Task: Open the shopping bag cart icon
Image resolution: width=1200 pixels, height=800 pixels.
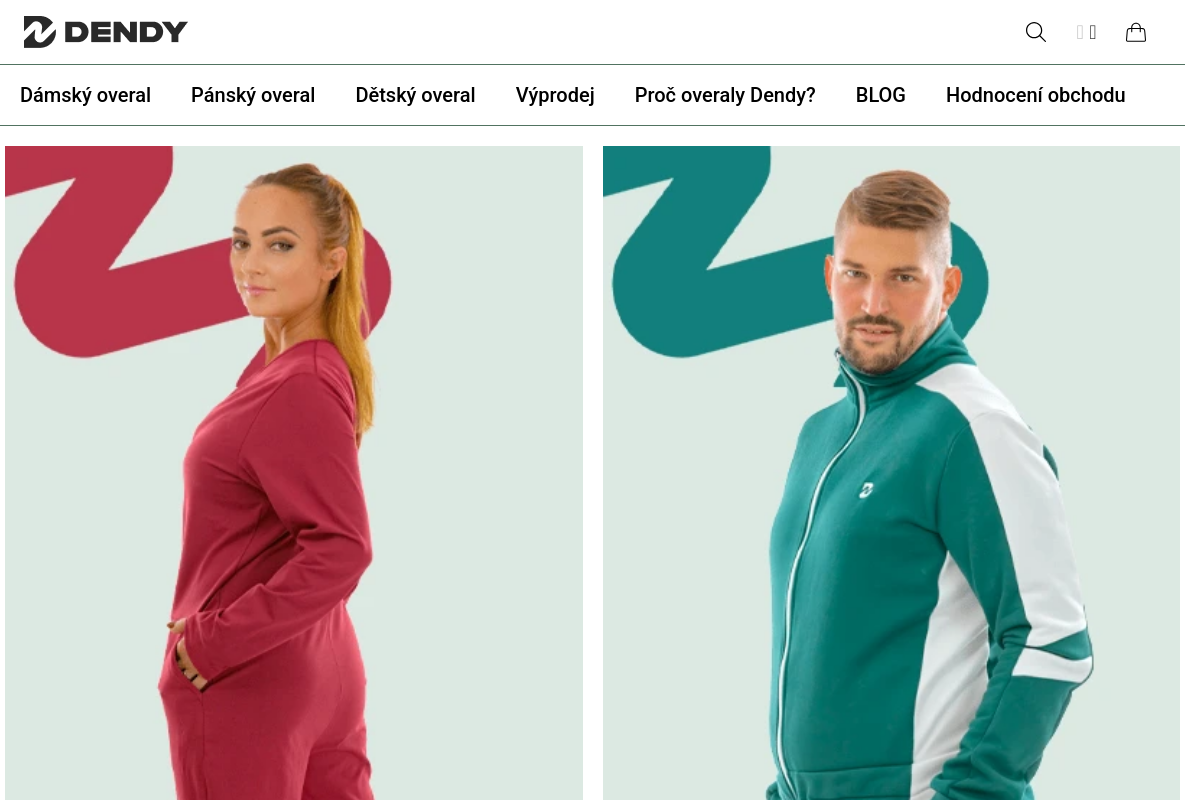Action: (x=1136, y=32)
